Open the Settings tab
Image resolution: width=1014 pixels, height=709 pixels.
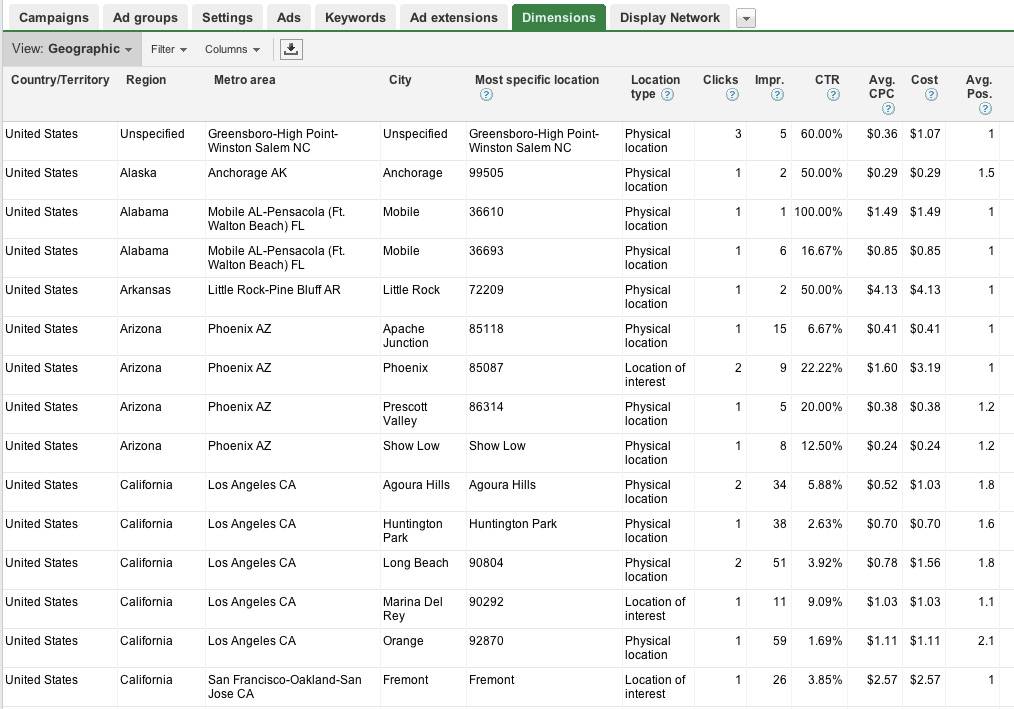(227, 17)
